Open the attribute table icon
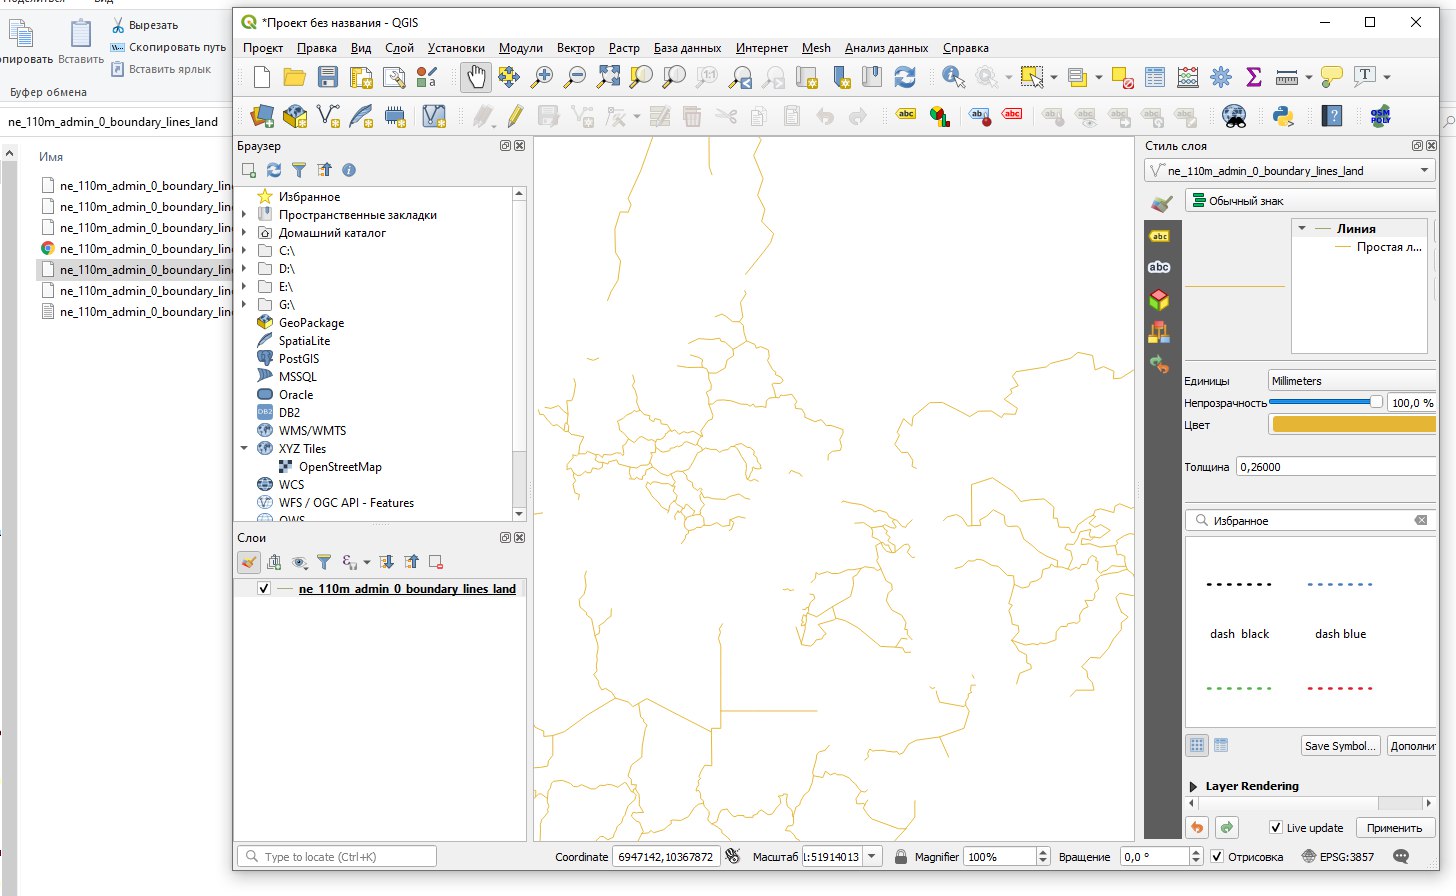The image size is (1456, 896). click(1155, 77)
